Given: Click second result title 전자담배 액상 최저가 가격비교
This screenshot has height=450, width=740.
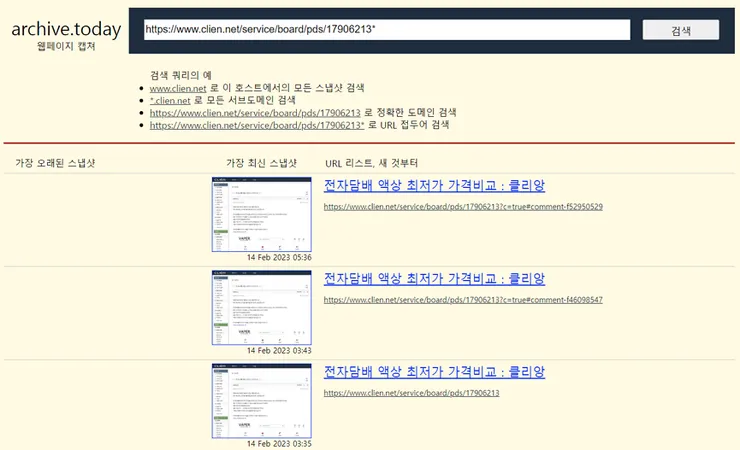Looking at the screenshot, I should 434,279.
